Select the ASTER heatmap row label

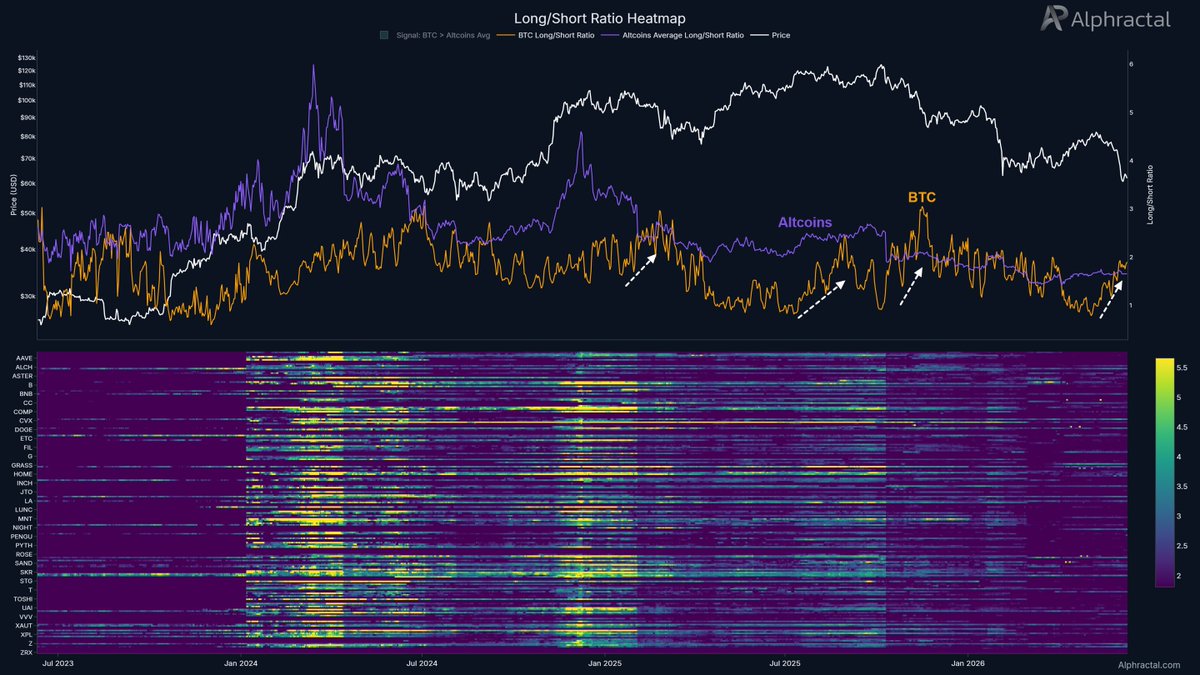click(23, 376)
